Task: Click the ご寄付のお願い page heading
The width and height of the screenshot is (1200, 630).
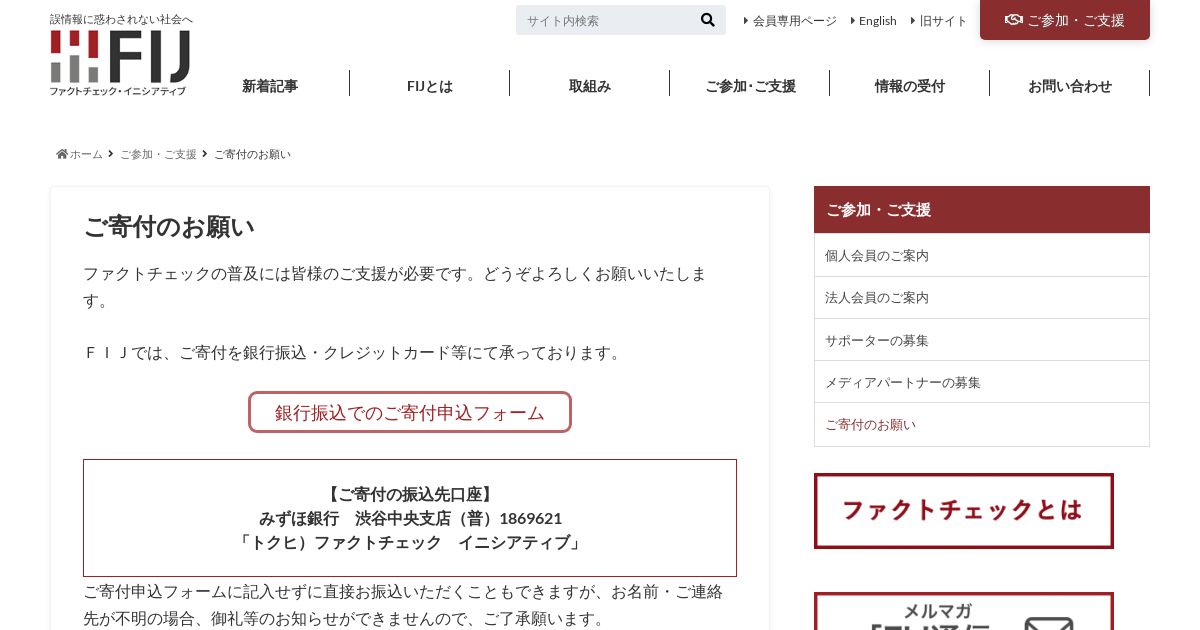Action: click(169, 227)
